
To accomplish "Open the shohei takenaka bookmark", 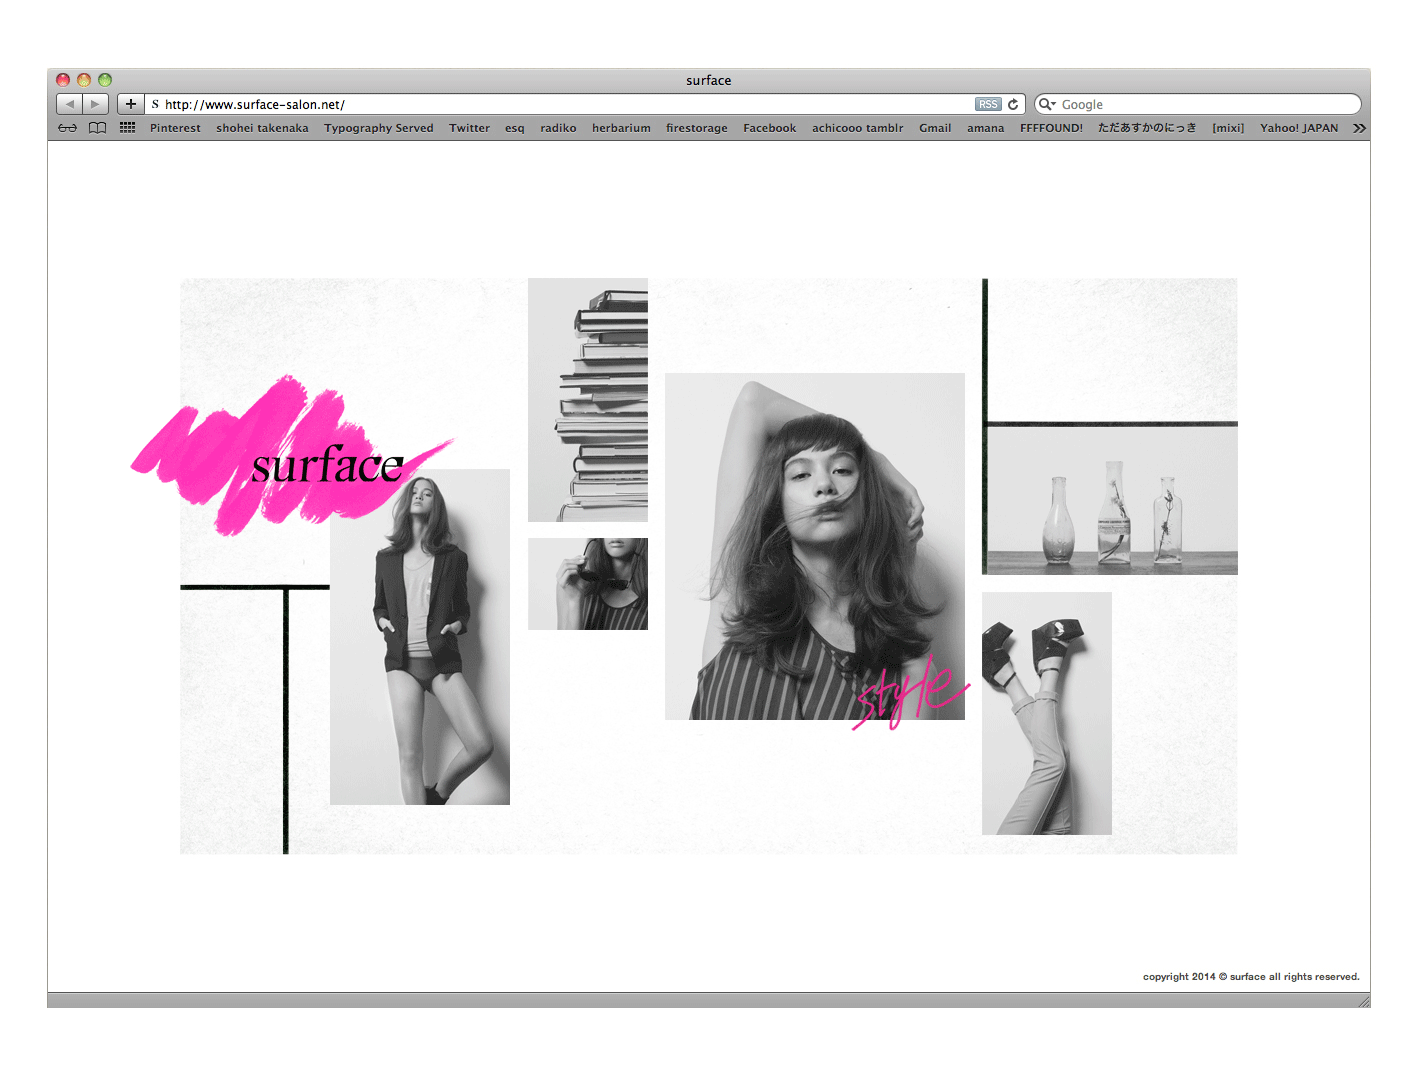I will pyautogui.click(x=262, y=128).
